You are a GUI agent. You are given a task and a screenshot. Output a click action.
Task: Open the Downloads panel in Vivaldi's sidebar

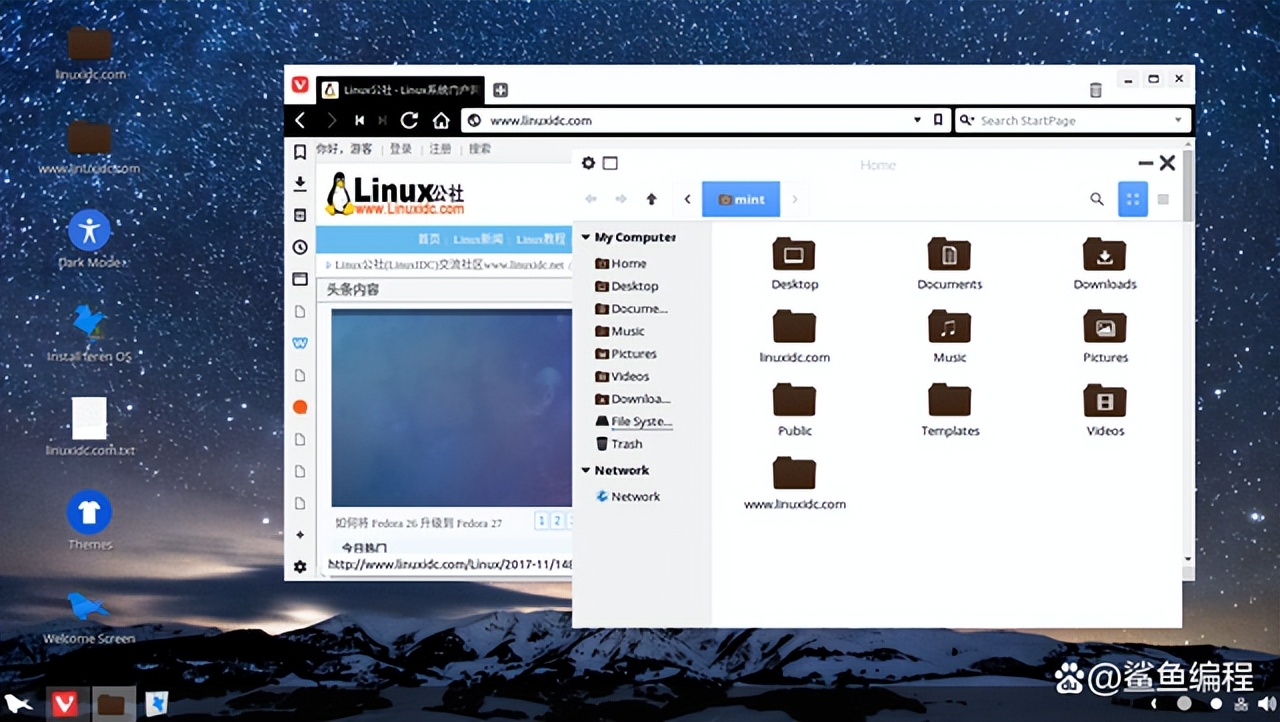(299, 184)
